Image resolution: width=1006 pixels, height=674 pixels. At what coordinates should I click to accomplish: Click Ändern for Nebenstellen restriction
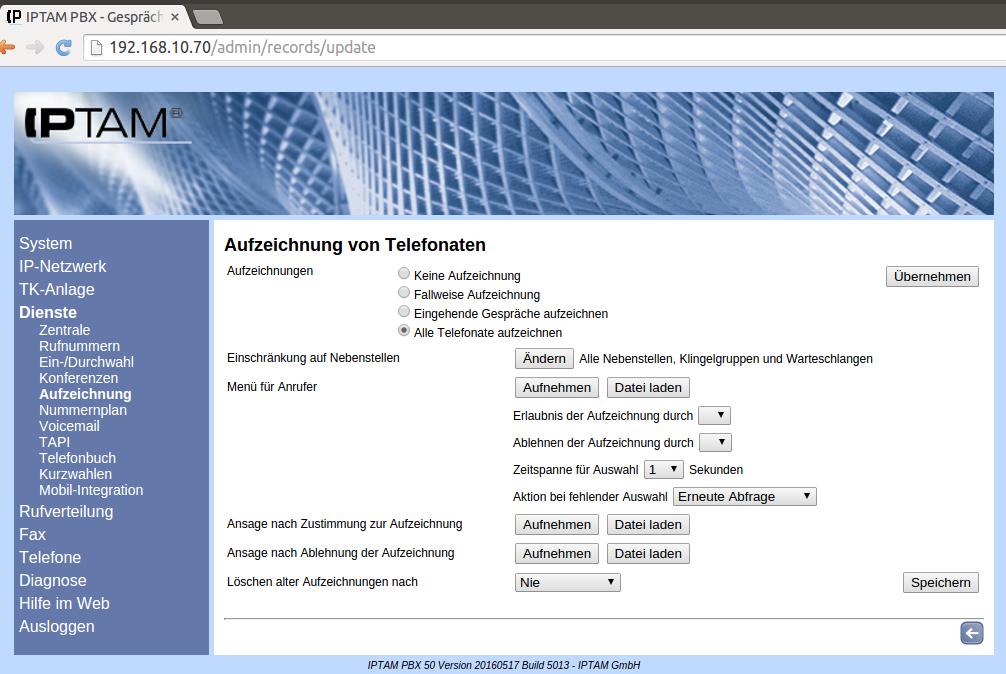[544, 359]
